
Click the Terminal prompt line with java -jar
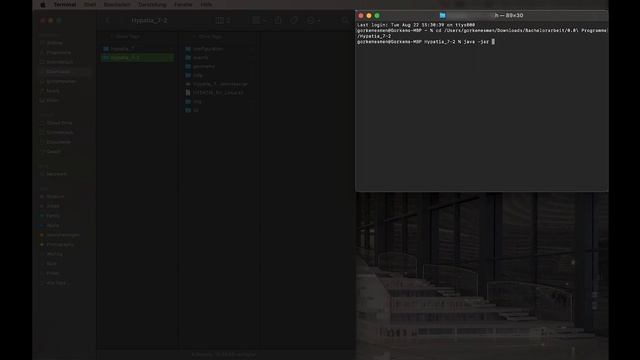pos(426,42)
